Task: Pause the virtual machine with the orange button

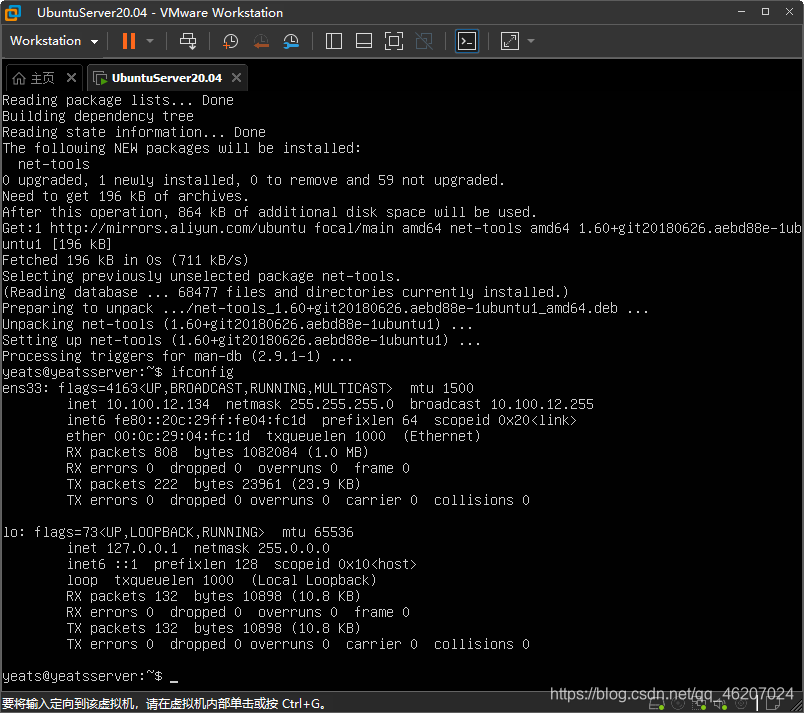Action: coord(129,41)
